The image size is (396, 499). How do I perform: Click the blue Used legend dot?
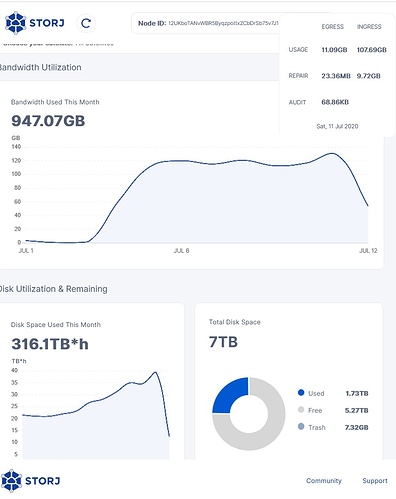point(301,393)
